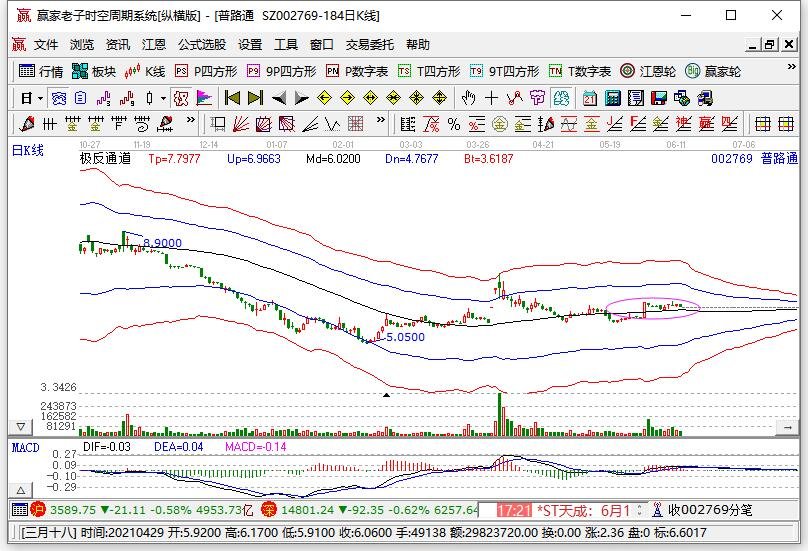Open the calculator icon

[x=613, y=98]
